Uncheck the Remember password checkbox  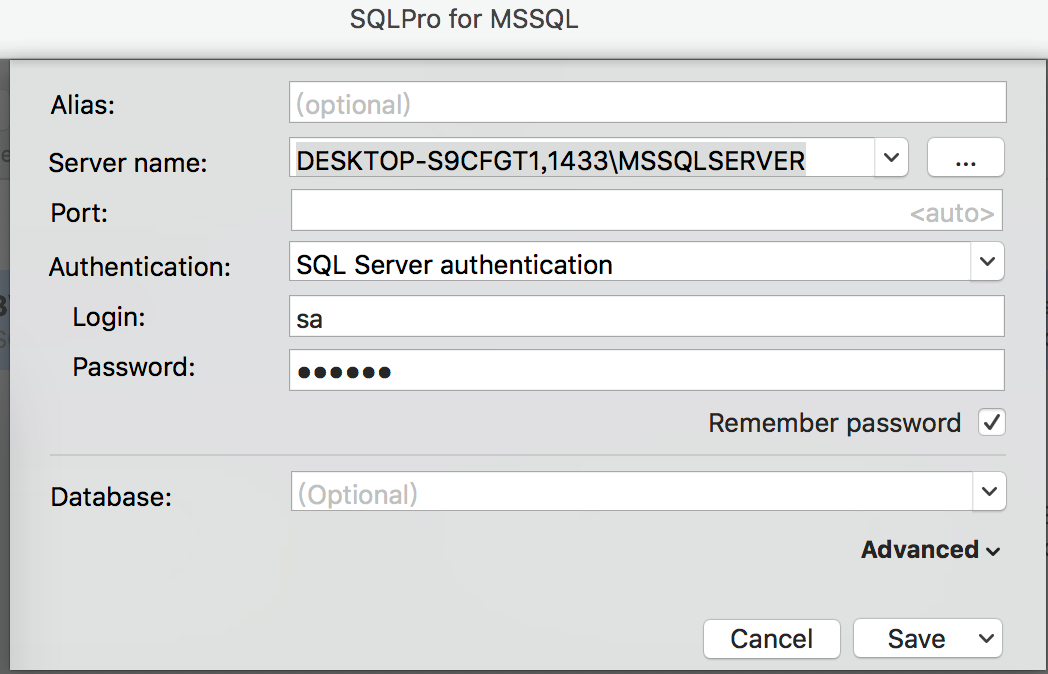coord(992,422)
